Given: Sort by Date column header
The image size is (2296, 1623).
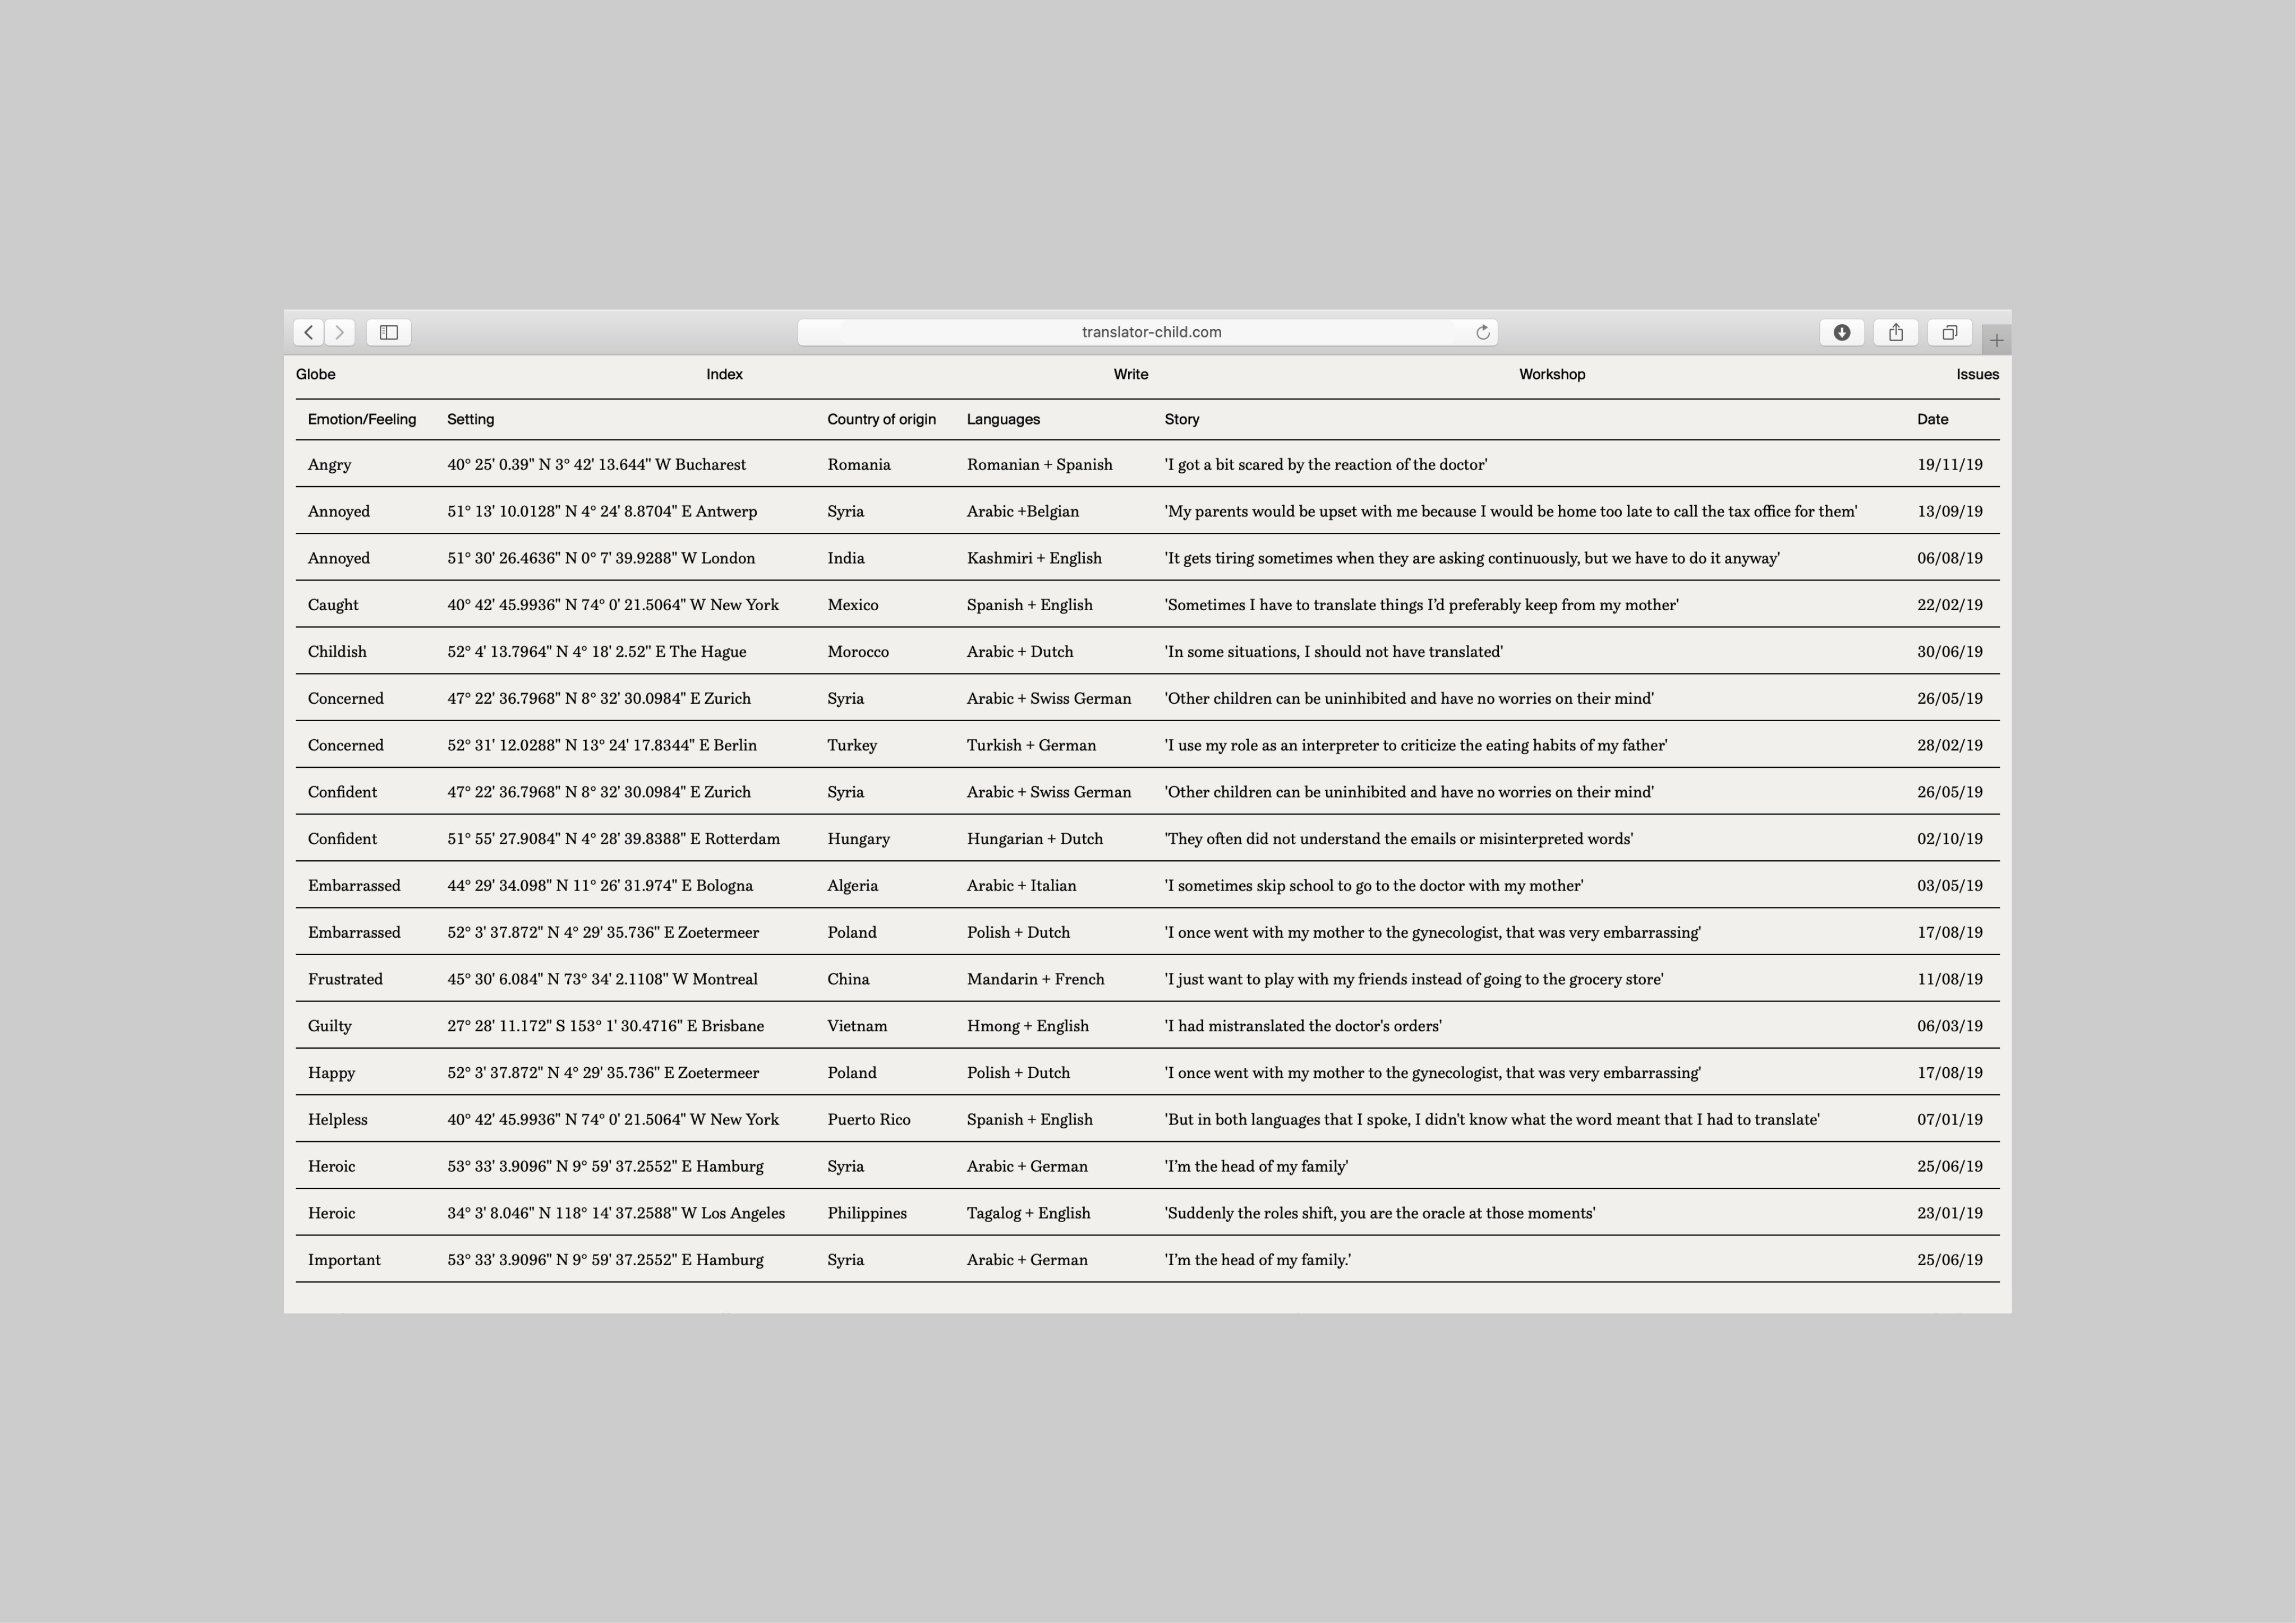Looking at the screenshot, I should pyautogui.click(x=1932, y=419).
